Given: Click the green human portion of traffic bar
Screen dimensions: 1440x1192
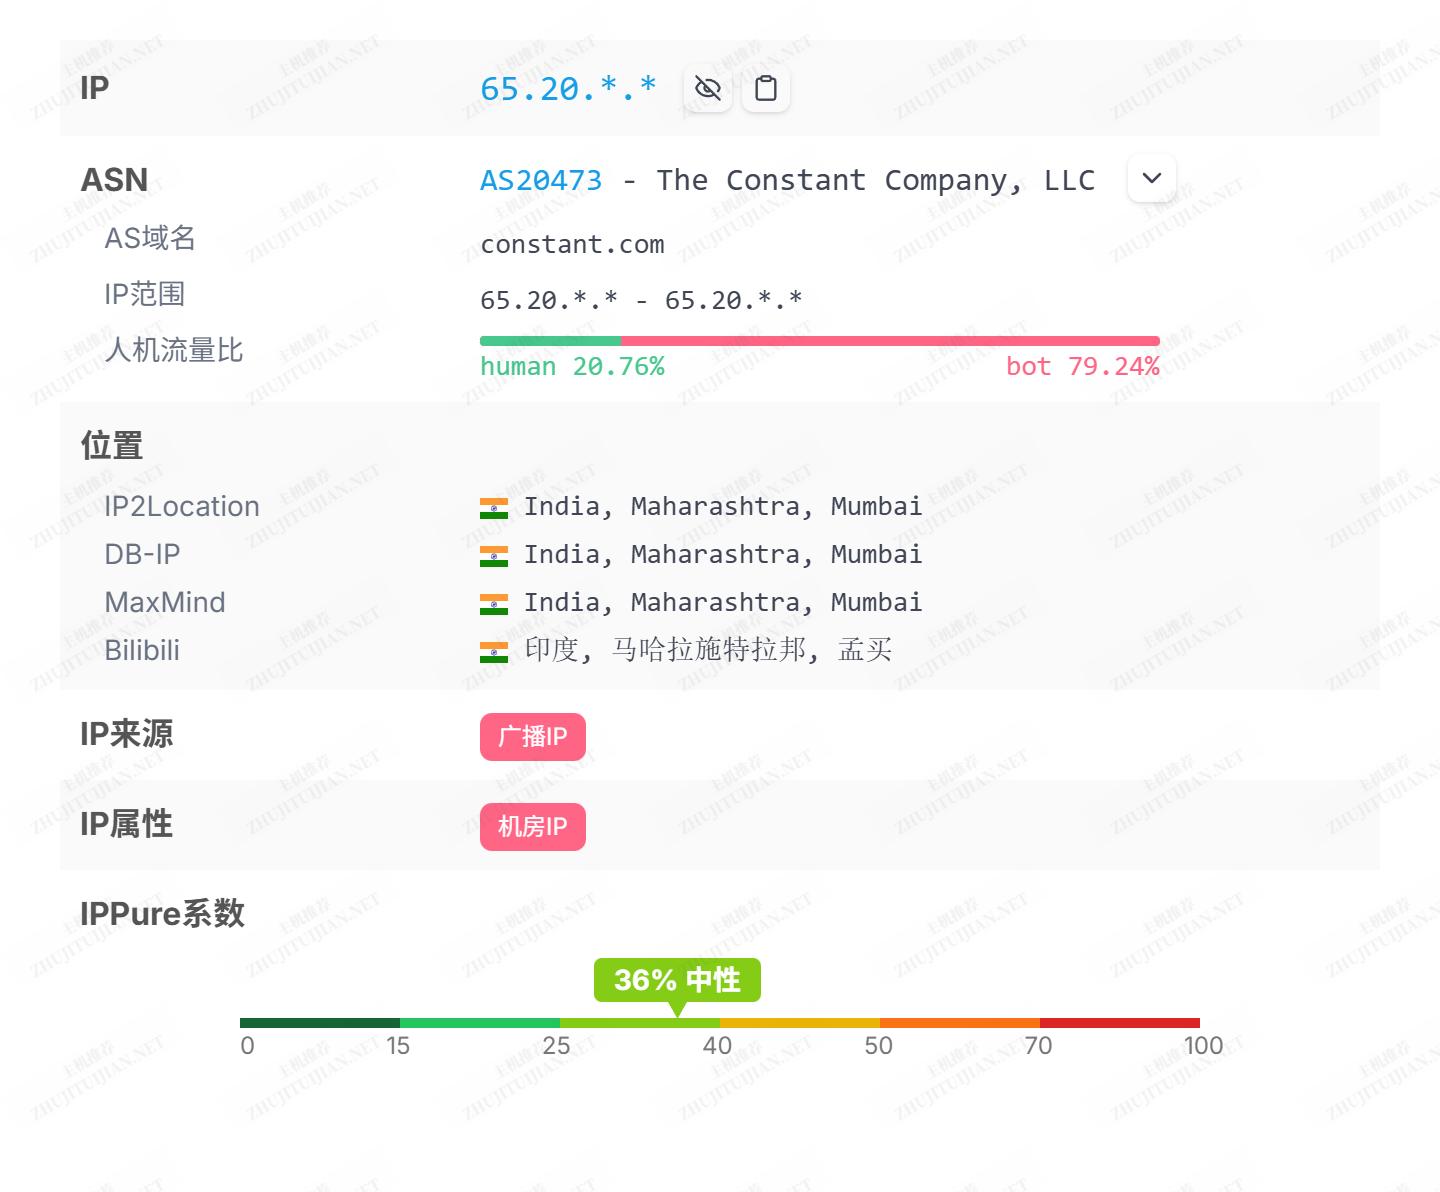Looking at the screenshot, I should (550, 341).
